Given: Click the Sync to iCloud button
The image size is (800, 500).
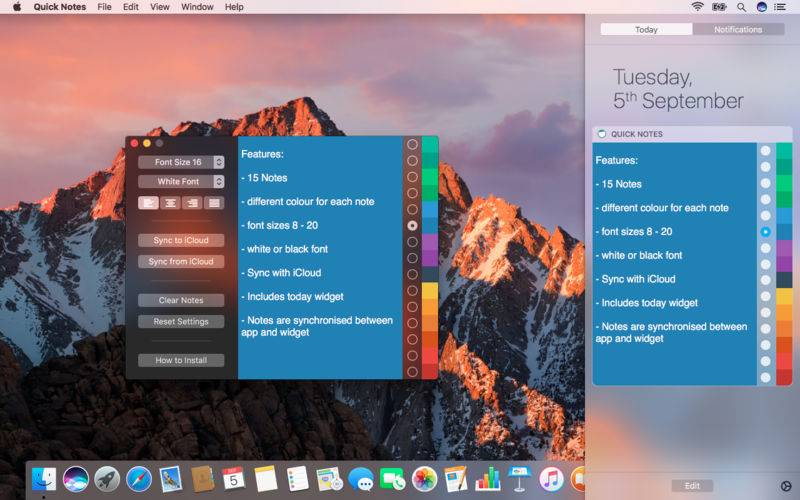Looking at the screenshot, I should click(181, 241).
